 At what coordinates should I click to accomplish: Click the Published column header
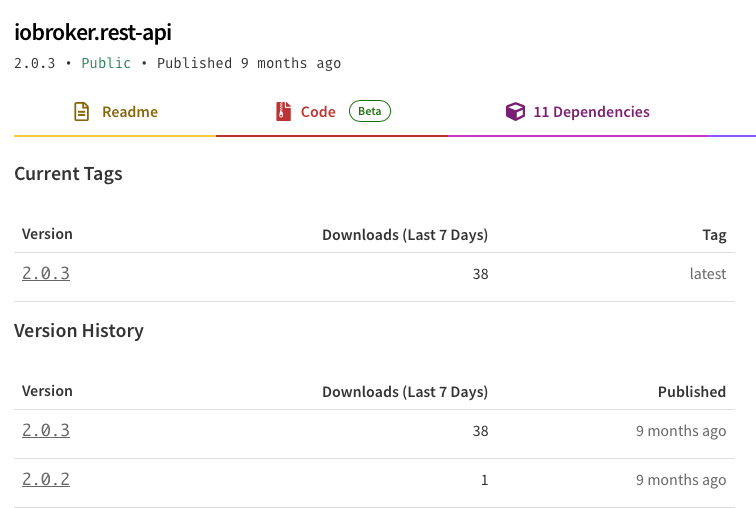click(691, 392)
